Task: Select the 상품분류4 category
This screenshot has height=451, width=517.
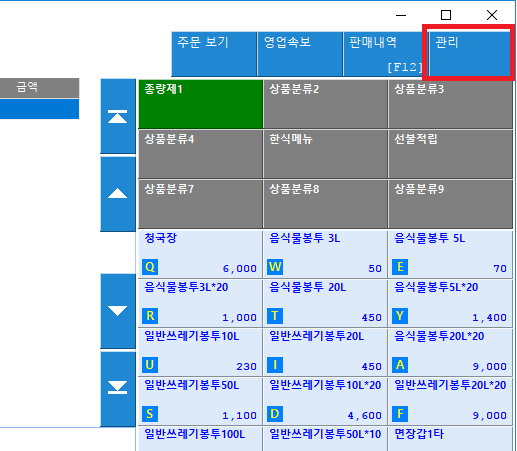Action: (x=201, y=154)
